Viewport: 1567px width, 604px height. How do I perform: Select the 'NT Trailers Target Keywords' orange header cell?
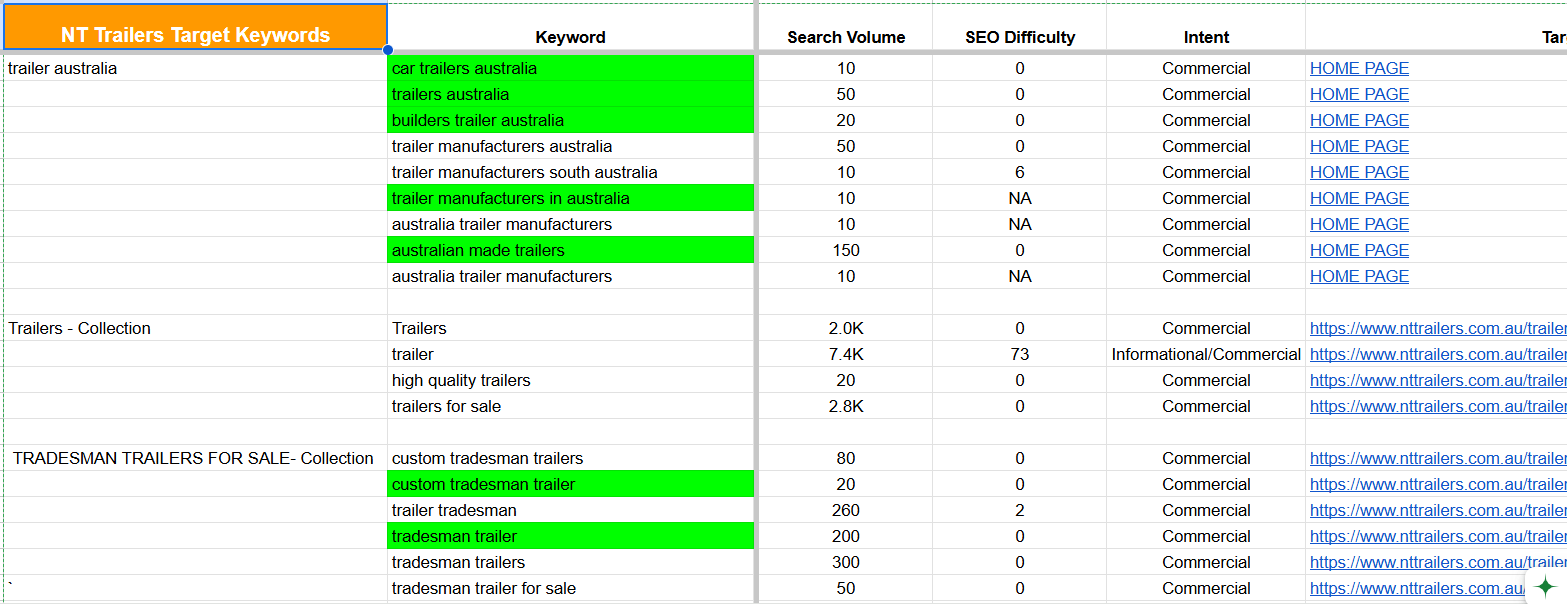pyautogui.click(x=195, y=27)
